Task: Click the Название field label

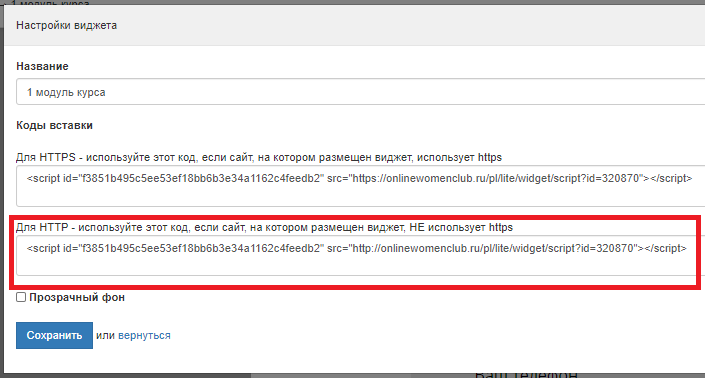Action: click(42, 66)
